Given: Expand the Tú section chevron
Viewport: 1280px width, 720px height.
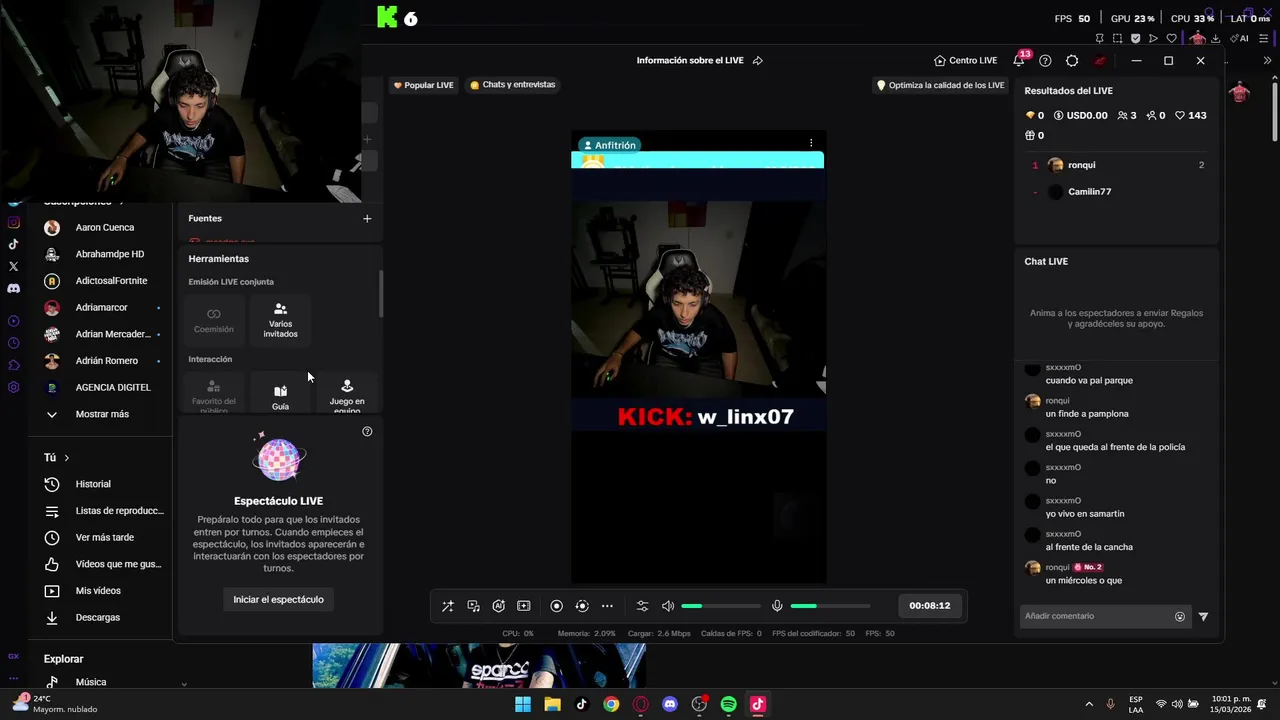Looking at the screenshot, I should click(67, 458).
